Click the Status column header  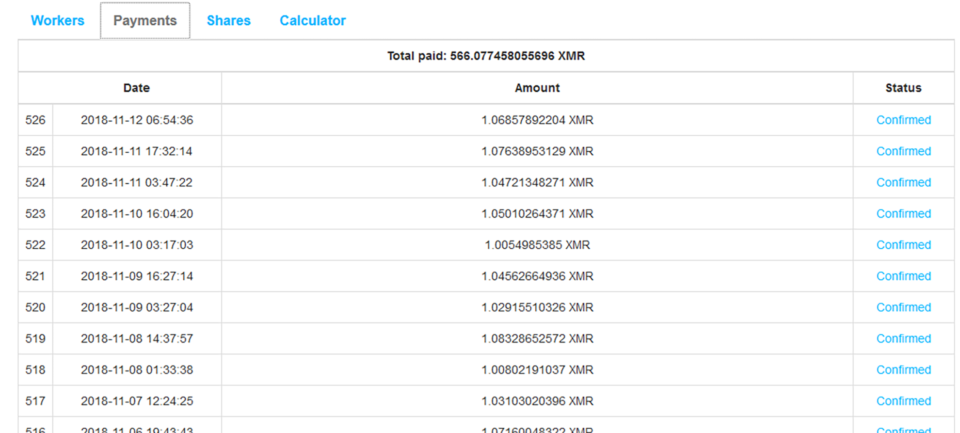click(903, 88)
